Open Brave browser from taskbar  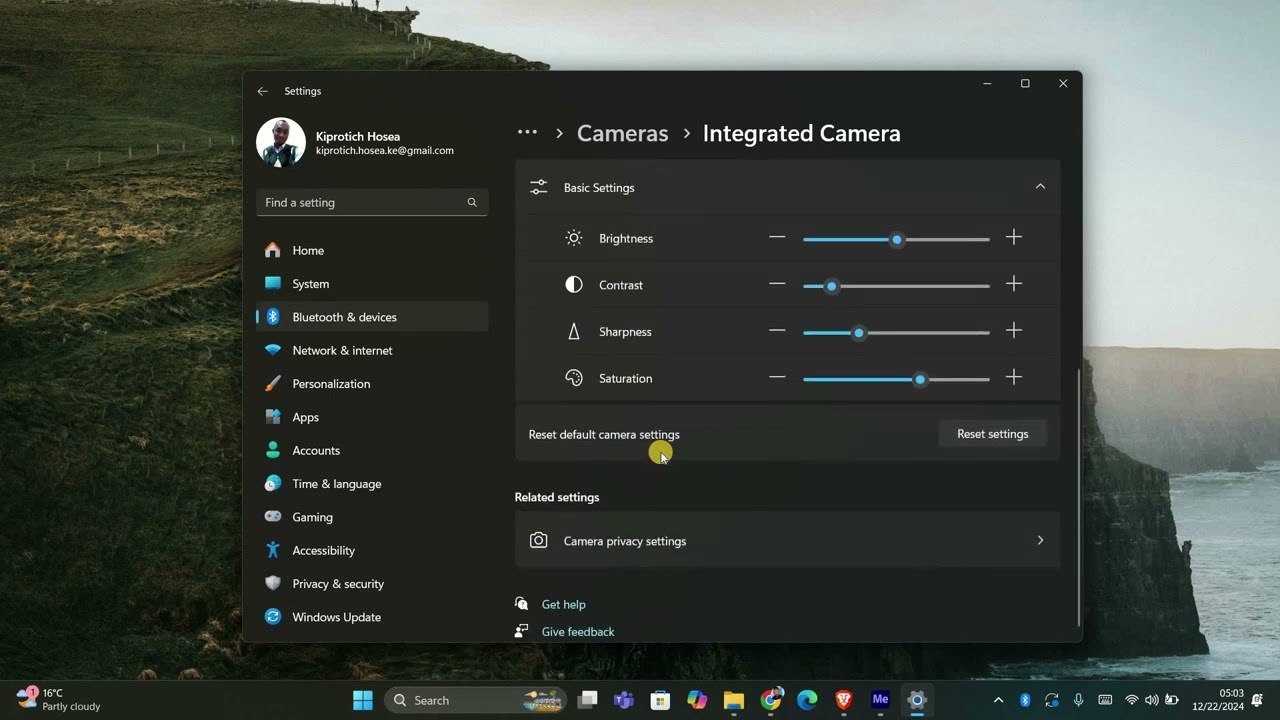coord(844,700)
